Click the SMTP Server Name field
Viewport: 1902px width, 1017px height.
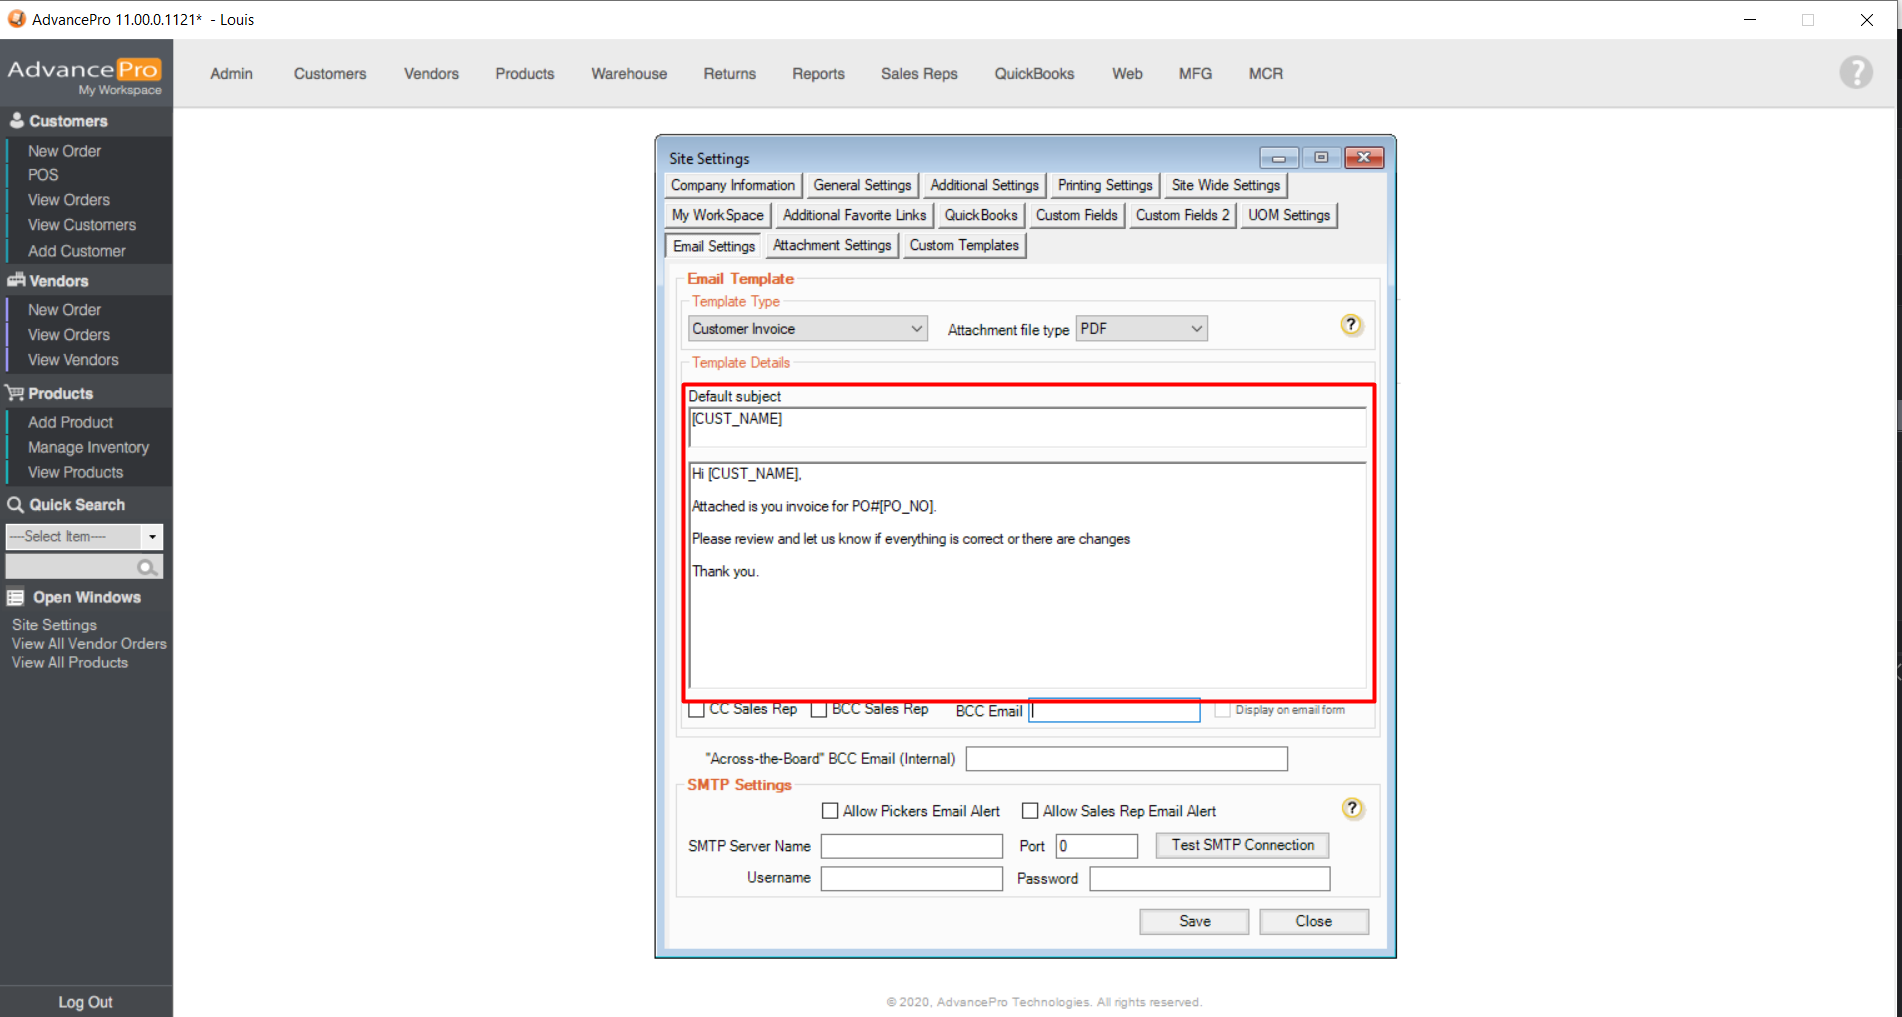point(911,846)
